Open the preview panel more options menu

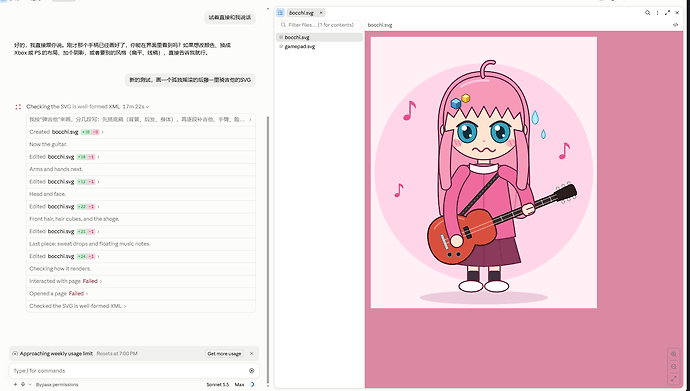tap(657, 13)
